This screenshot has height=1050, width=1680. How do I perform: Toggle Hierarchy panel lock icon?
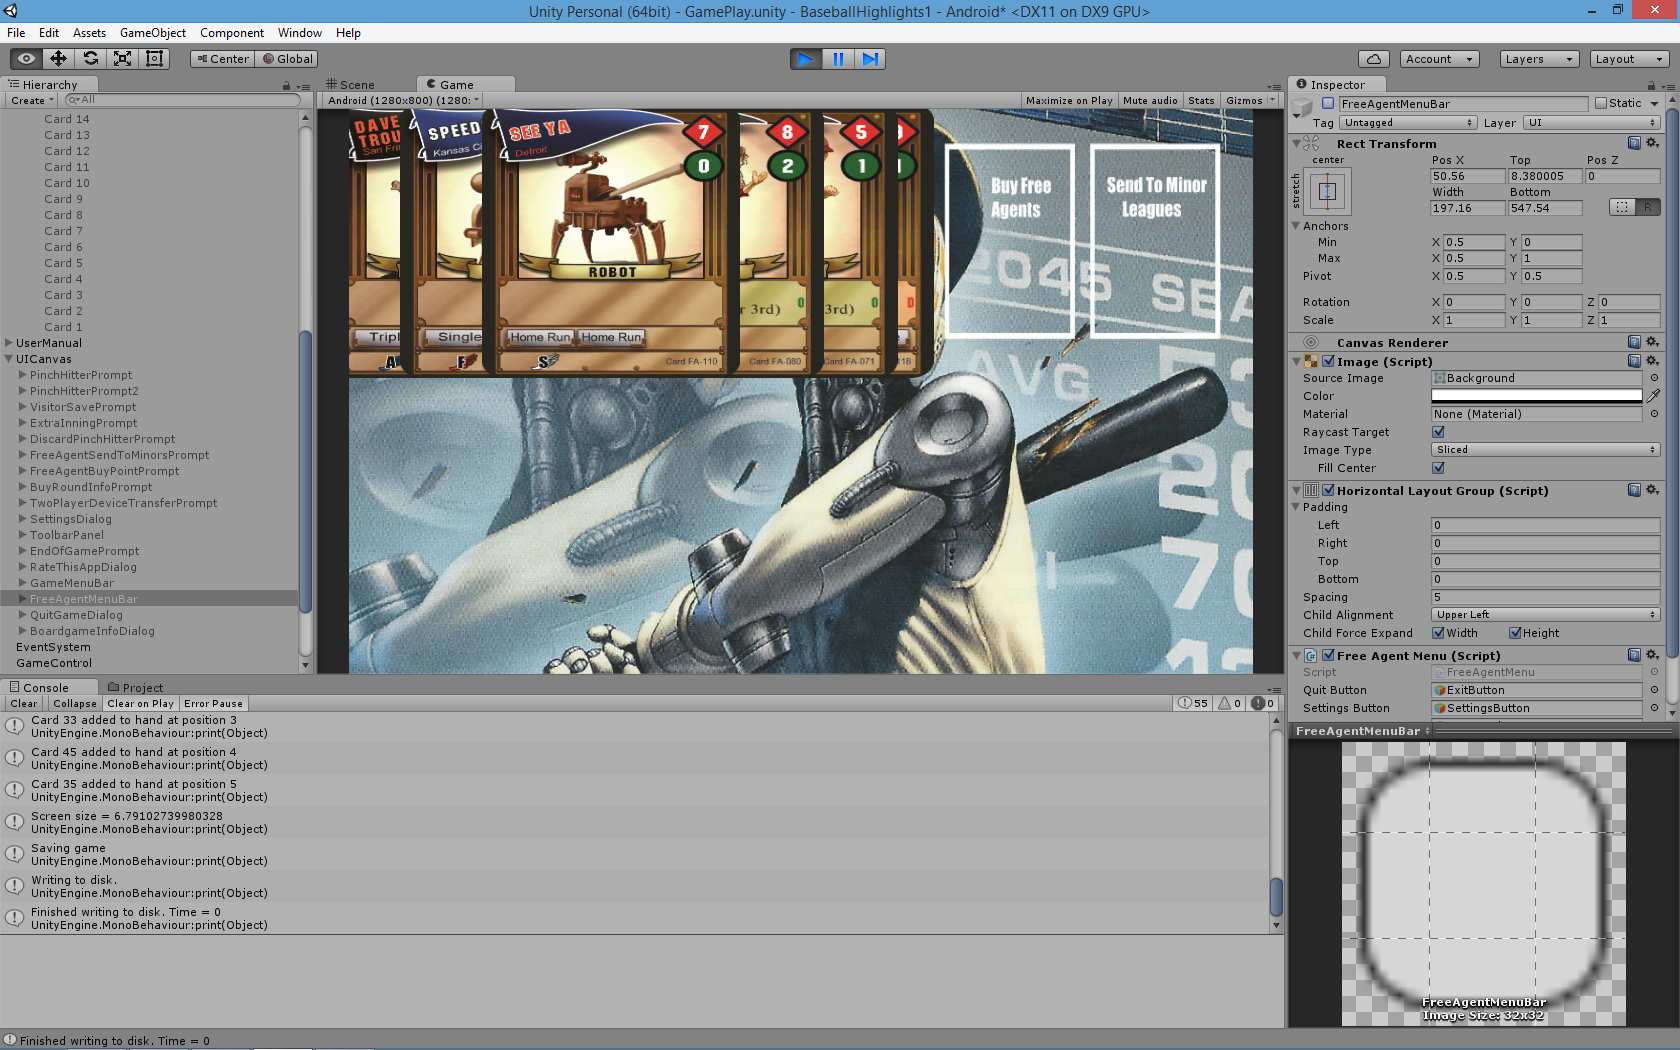[x=286, y=86]
